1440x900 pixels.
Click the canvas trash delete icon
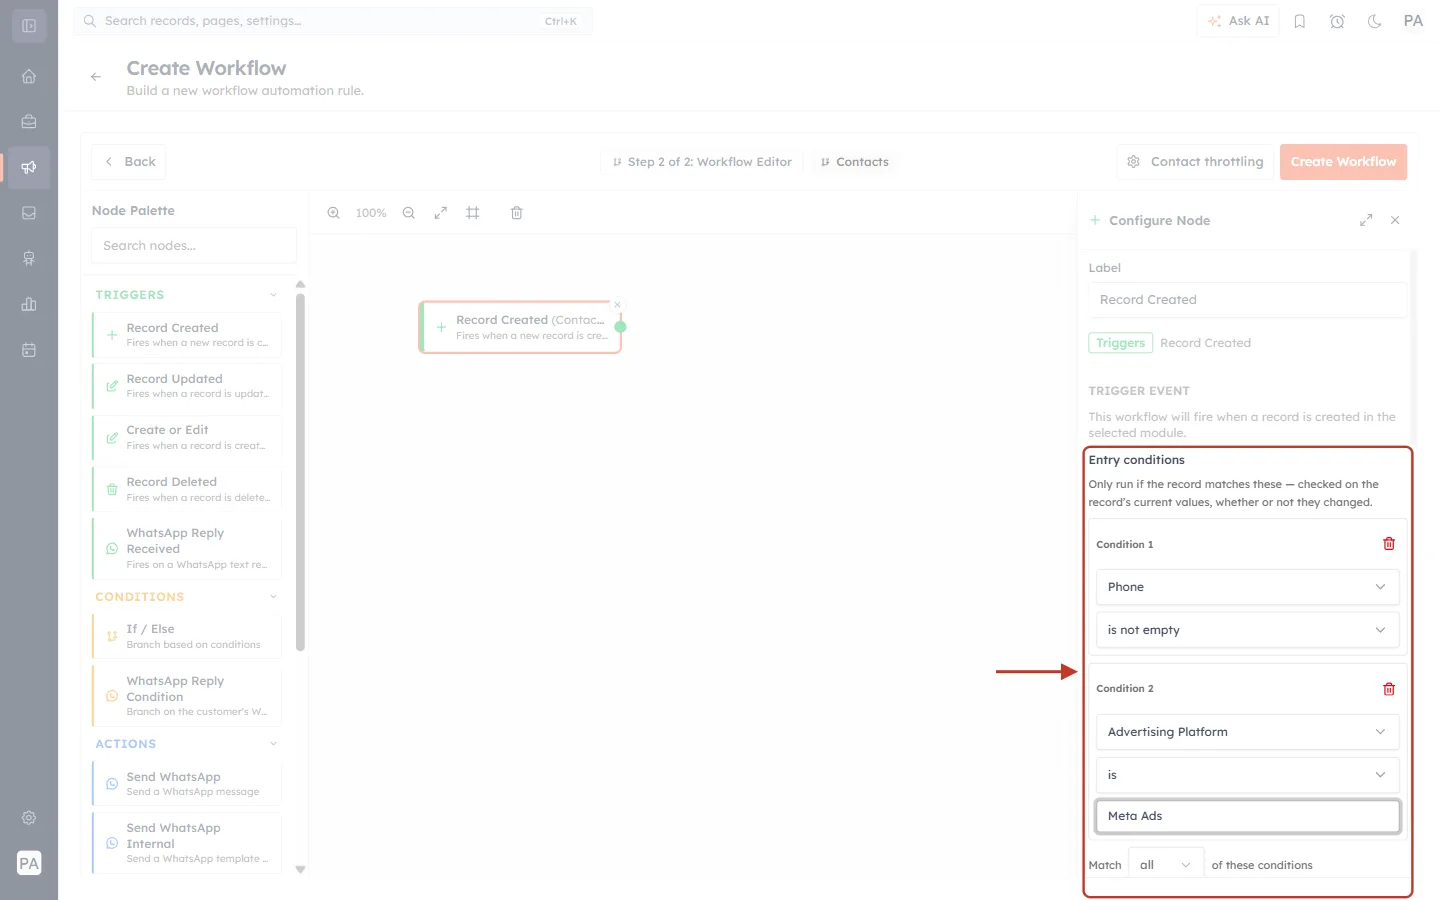[517, 213]
